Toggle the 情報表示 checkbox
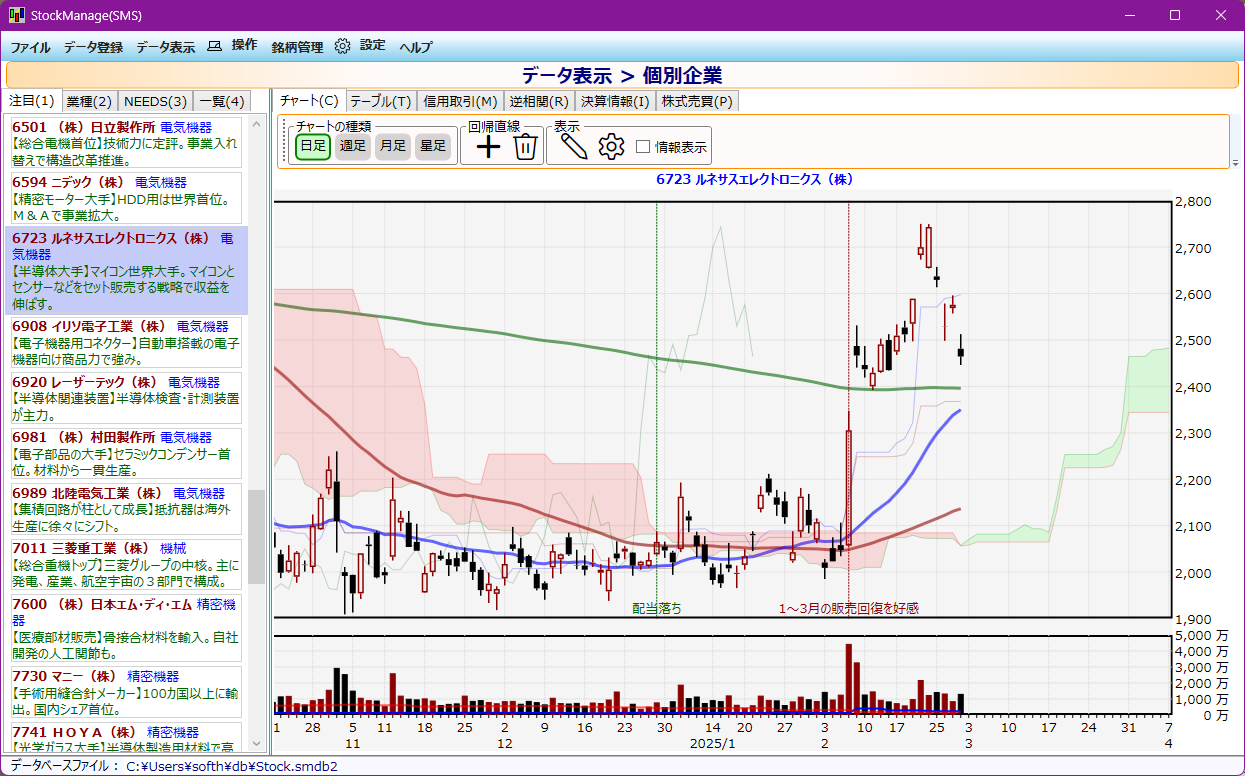The height and width of the screenshot is (776, 1245). [x=643, y=147]
